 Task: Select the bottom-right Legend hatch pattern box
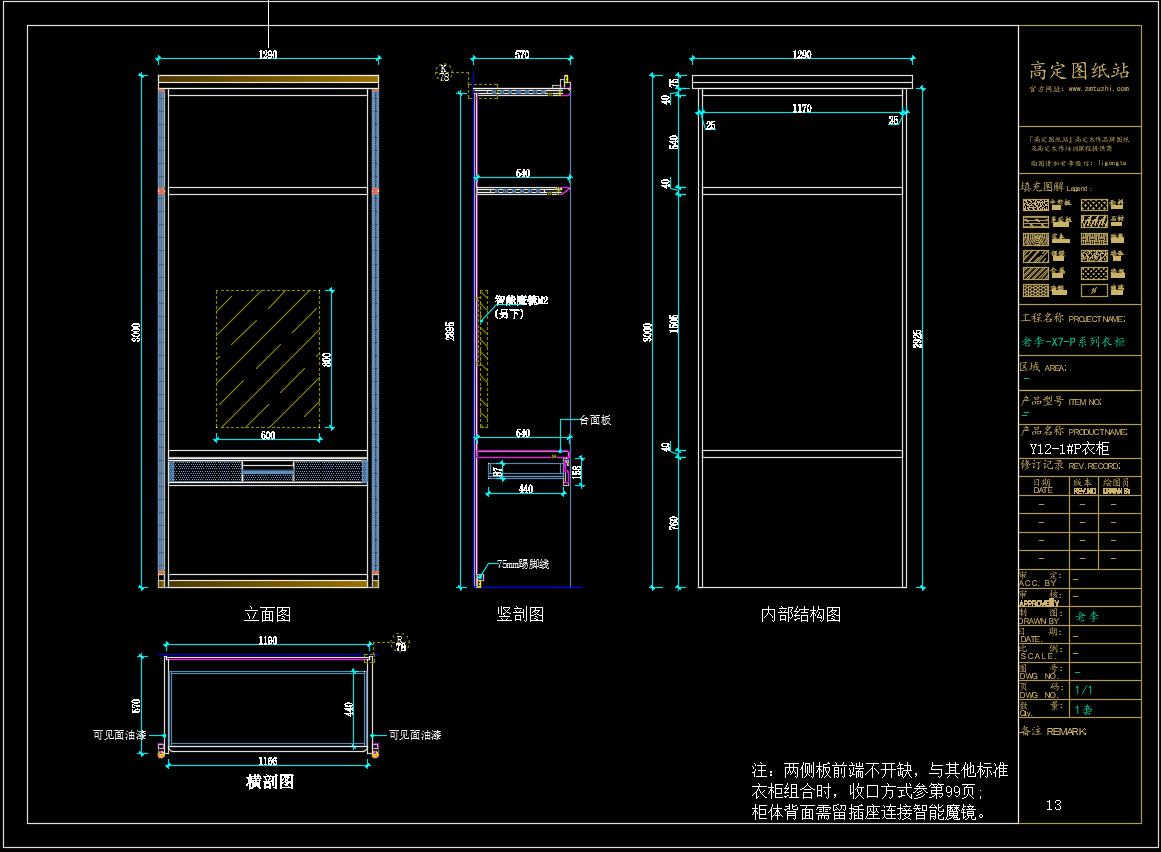coord(1094,289)
